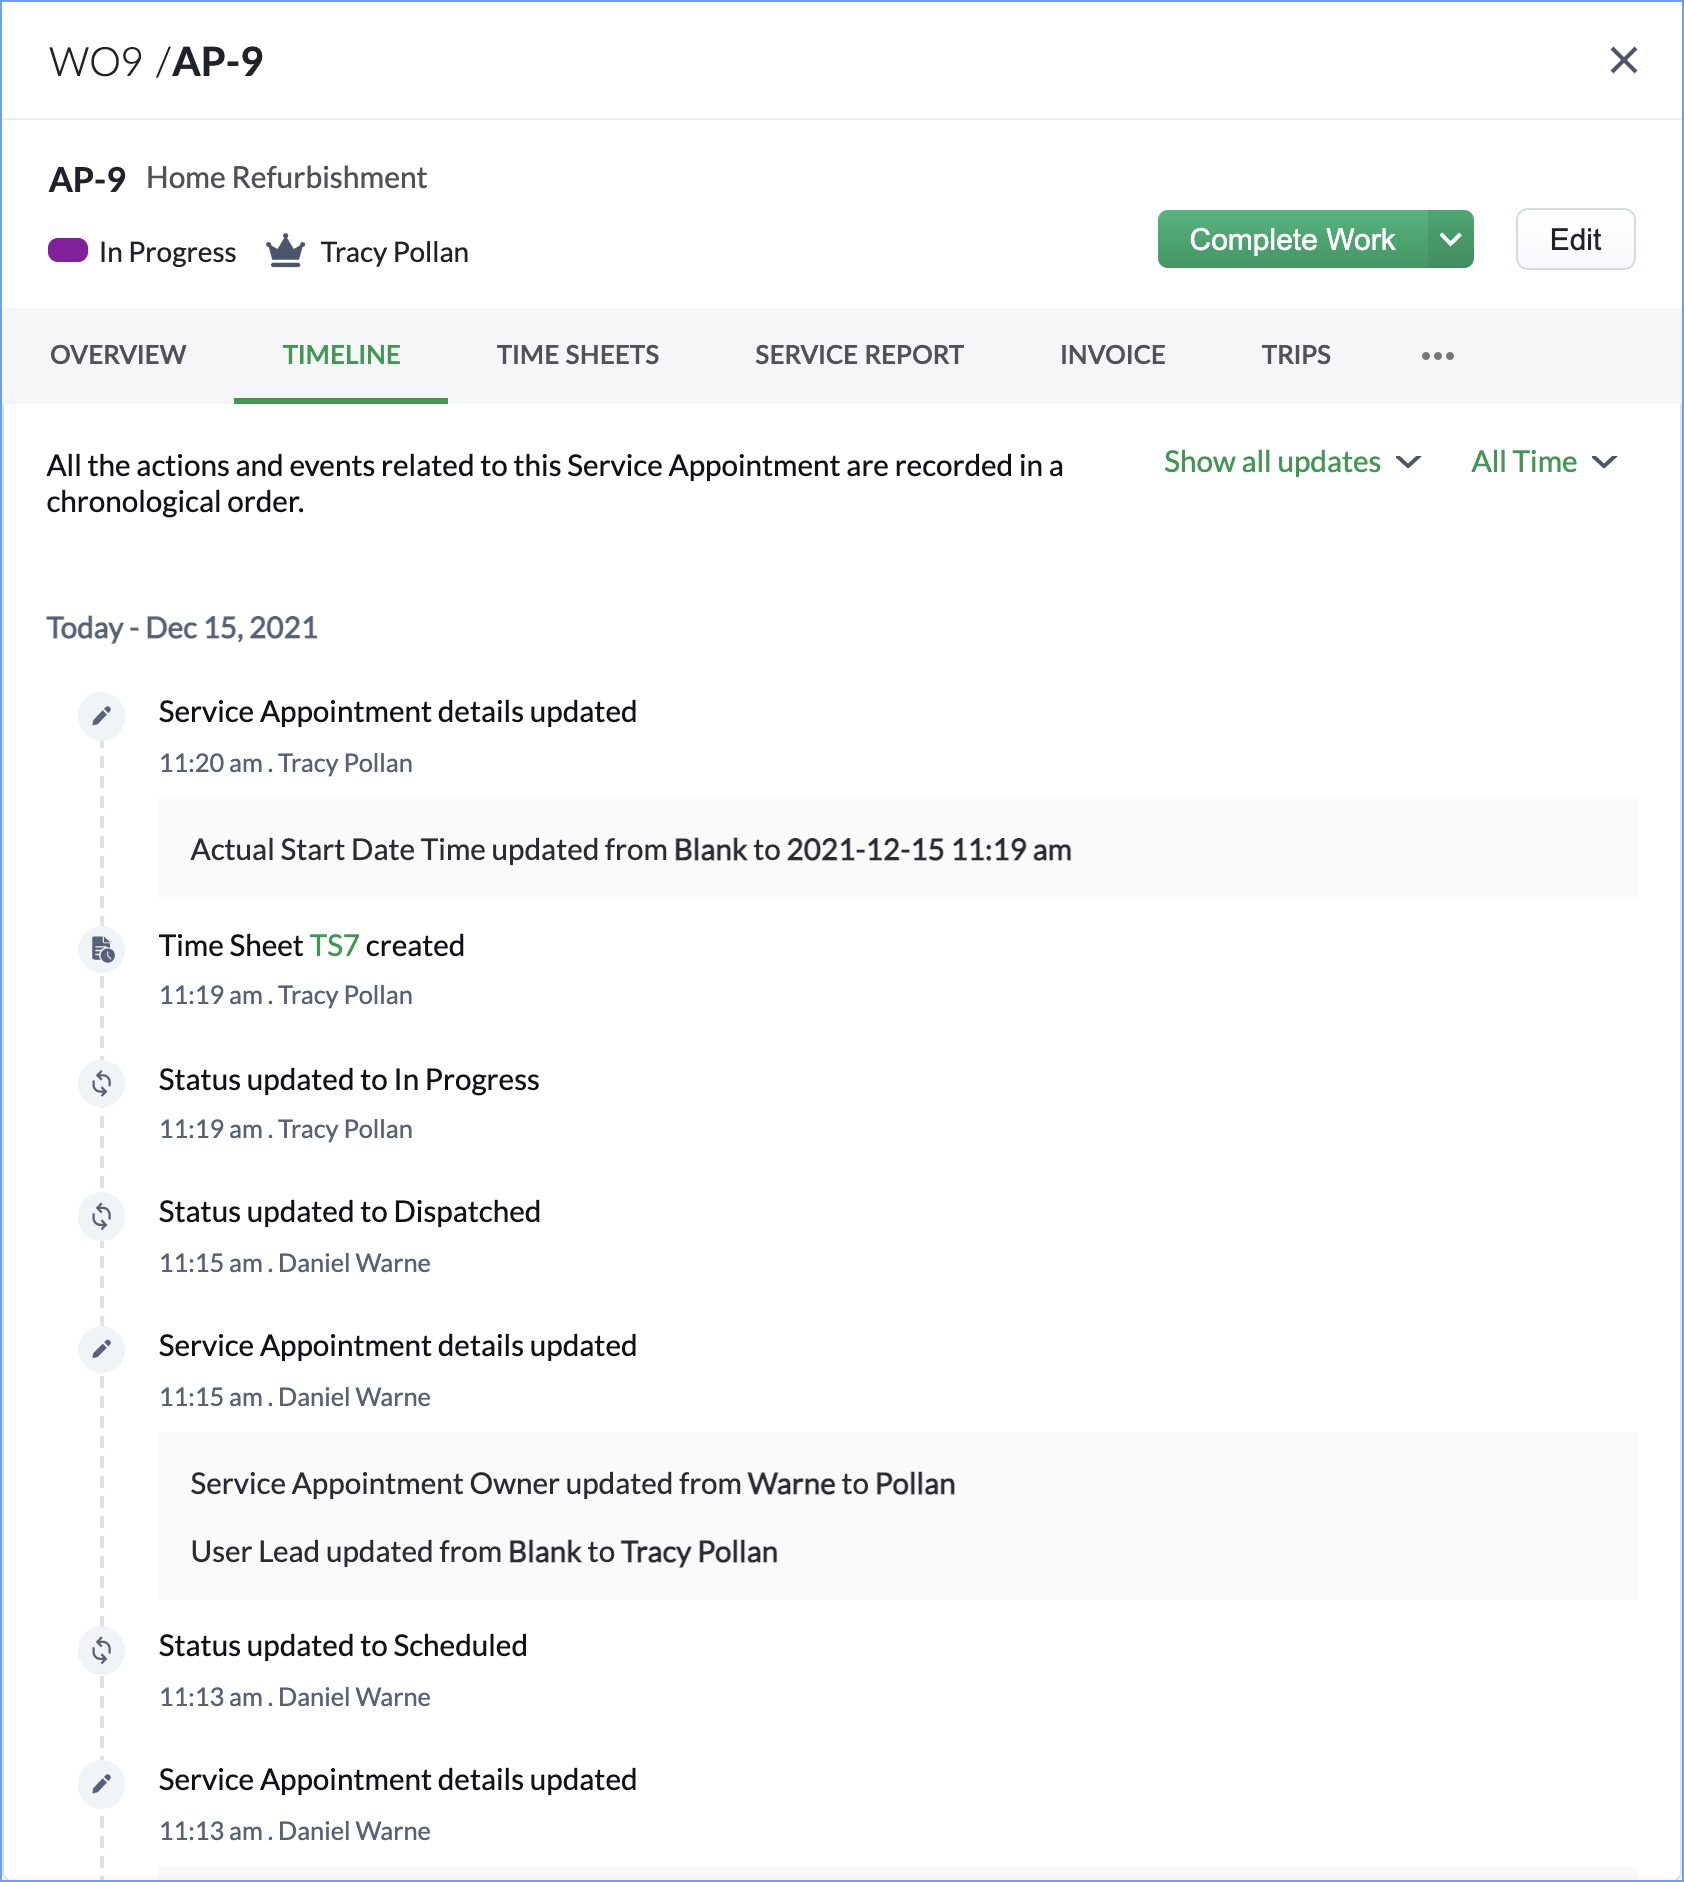Viewport: 1684px width, 1882px height.
Task: Click sync icon for In Progress status
Action: 102,1083
